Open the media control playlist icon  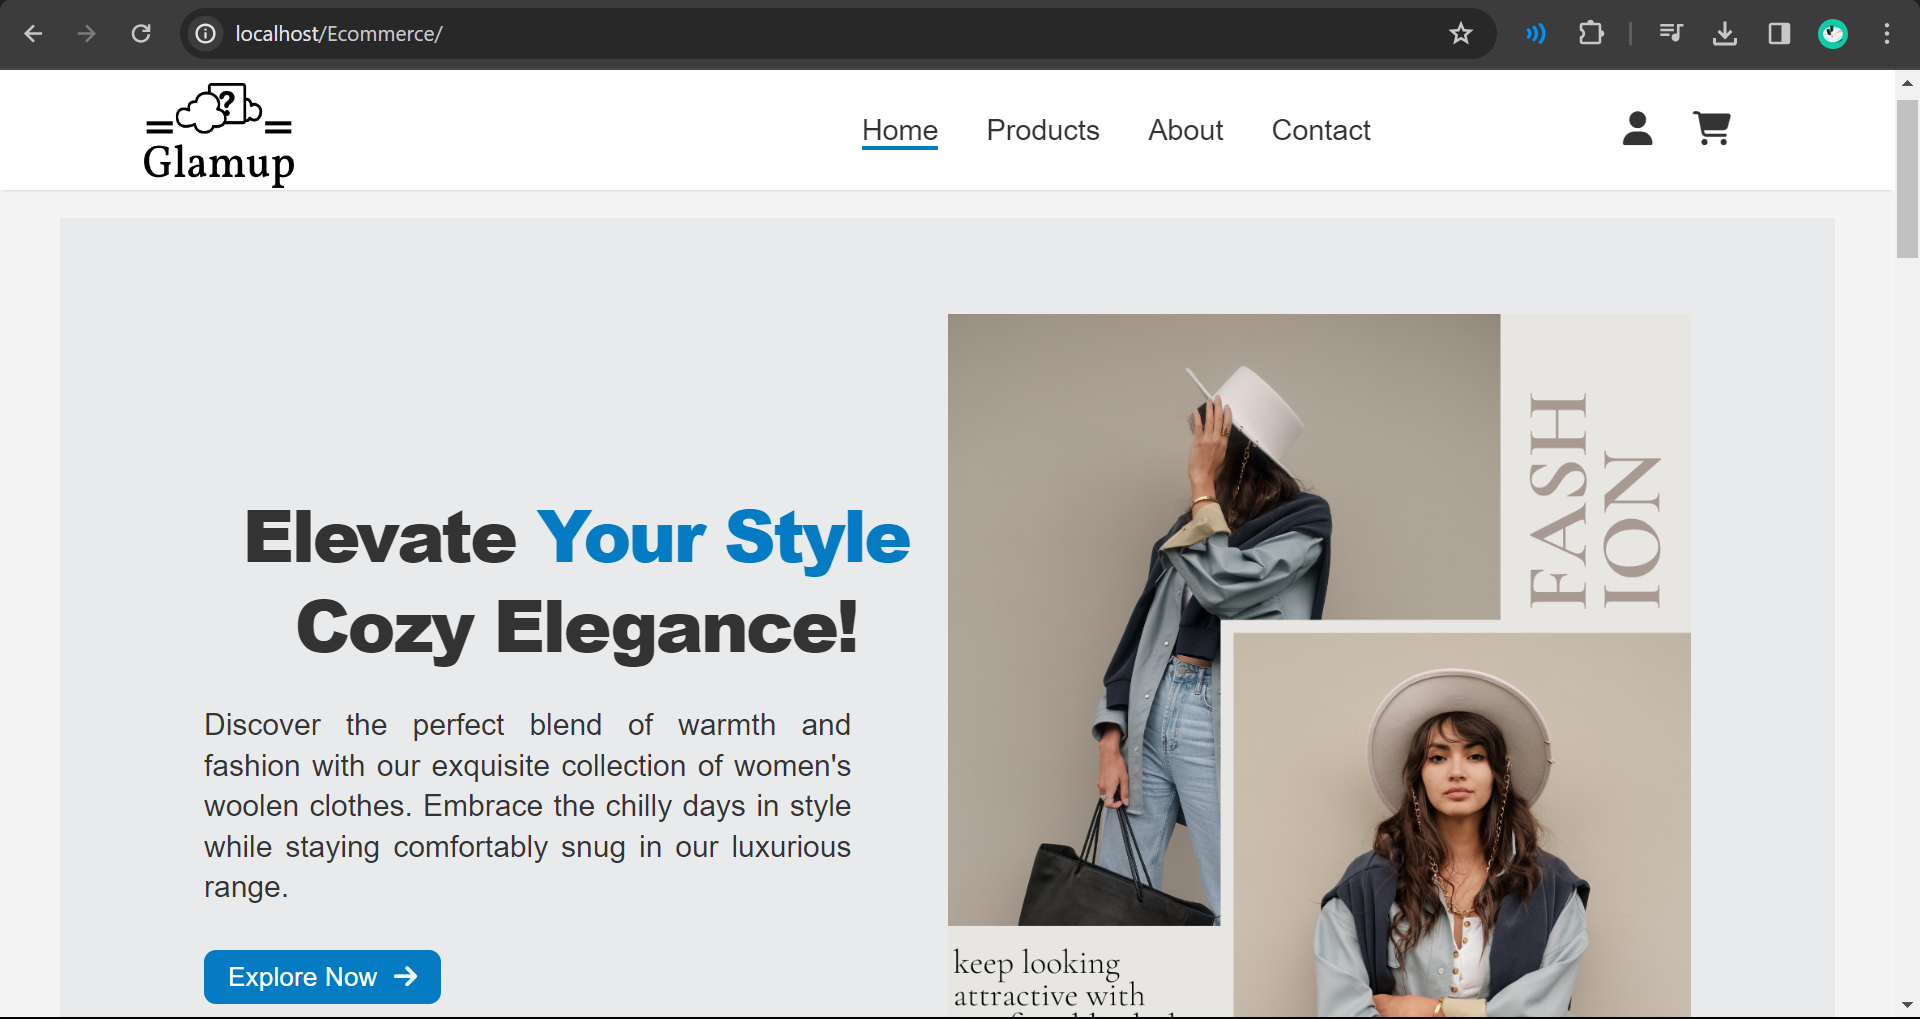click(x=1670, y=34)
